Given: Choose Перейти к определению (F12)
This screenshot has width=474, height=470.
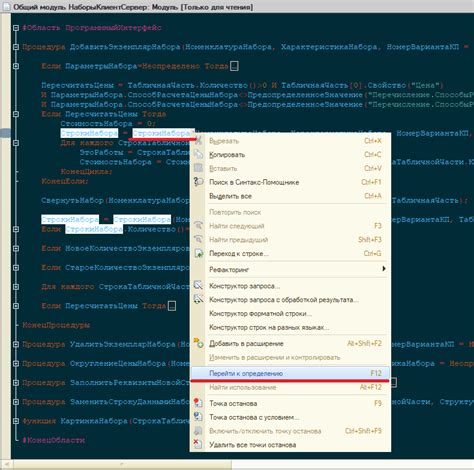Looking at the screenshot, I should pyautogui.click(x=290, y=373).
